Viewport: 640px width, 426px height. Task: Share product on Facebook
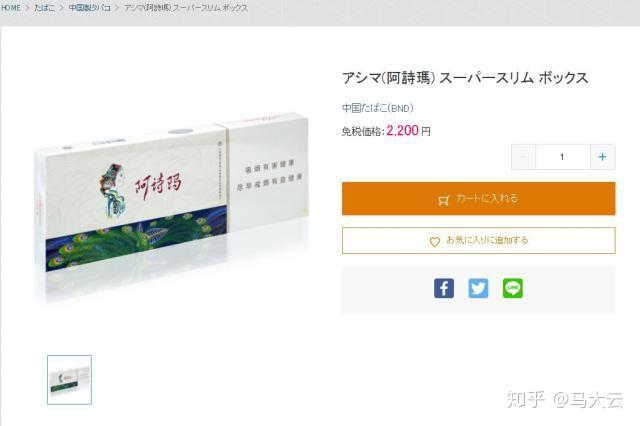(444, 288)
